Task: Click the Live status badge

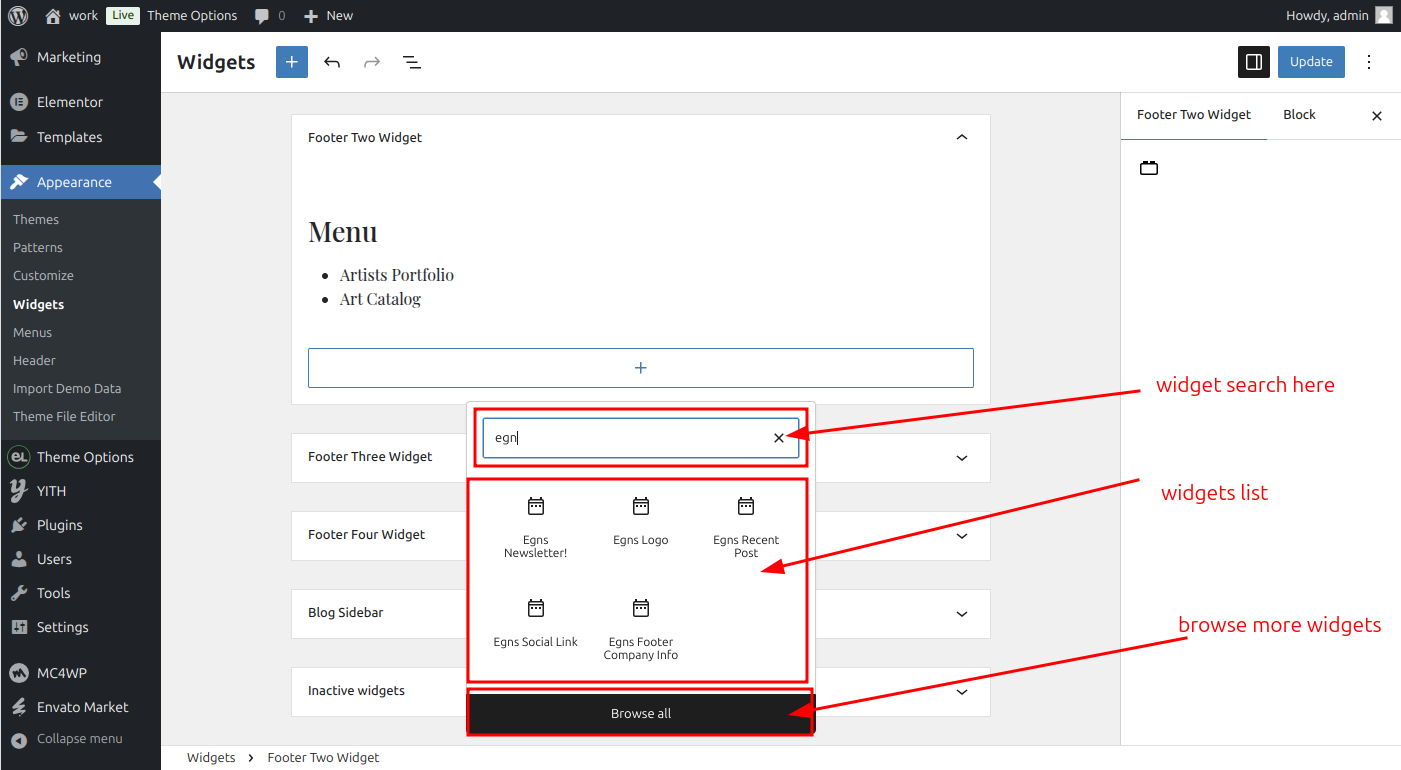Action: pos(123,16)
